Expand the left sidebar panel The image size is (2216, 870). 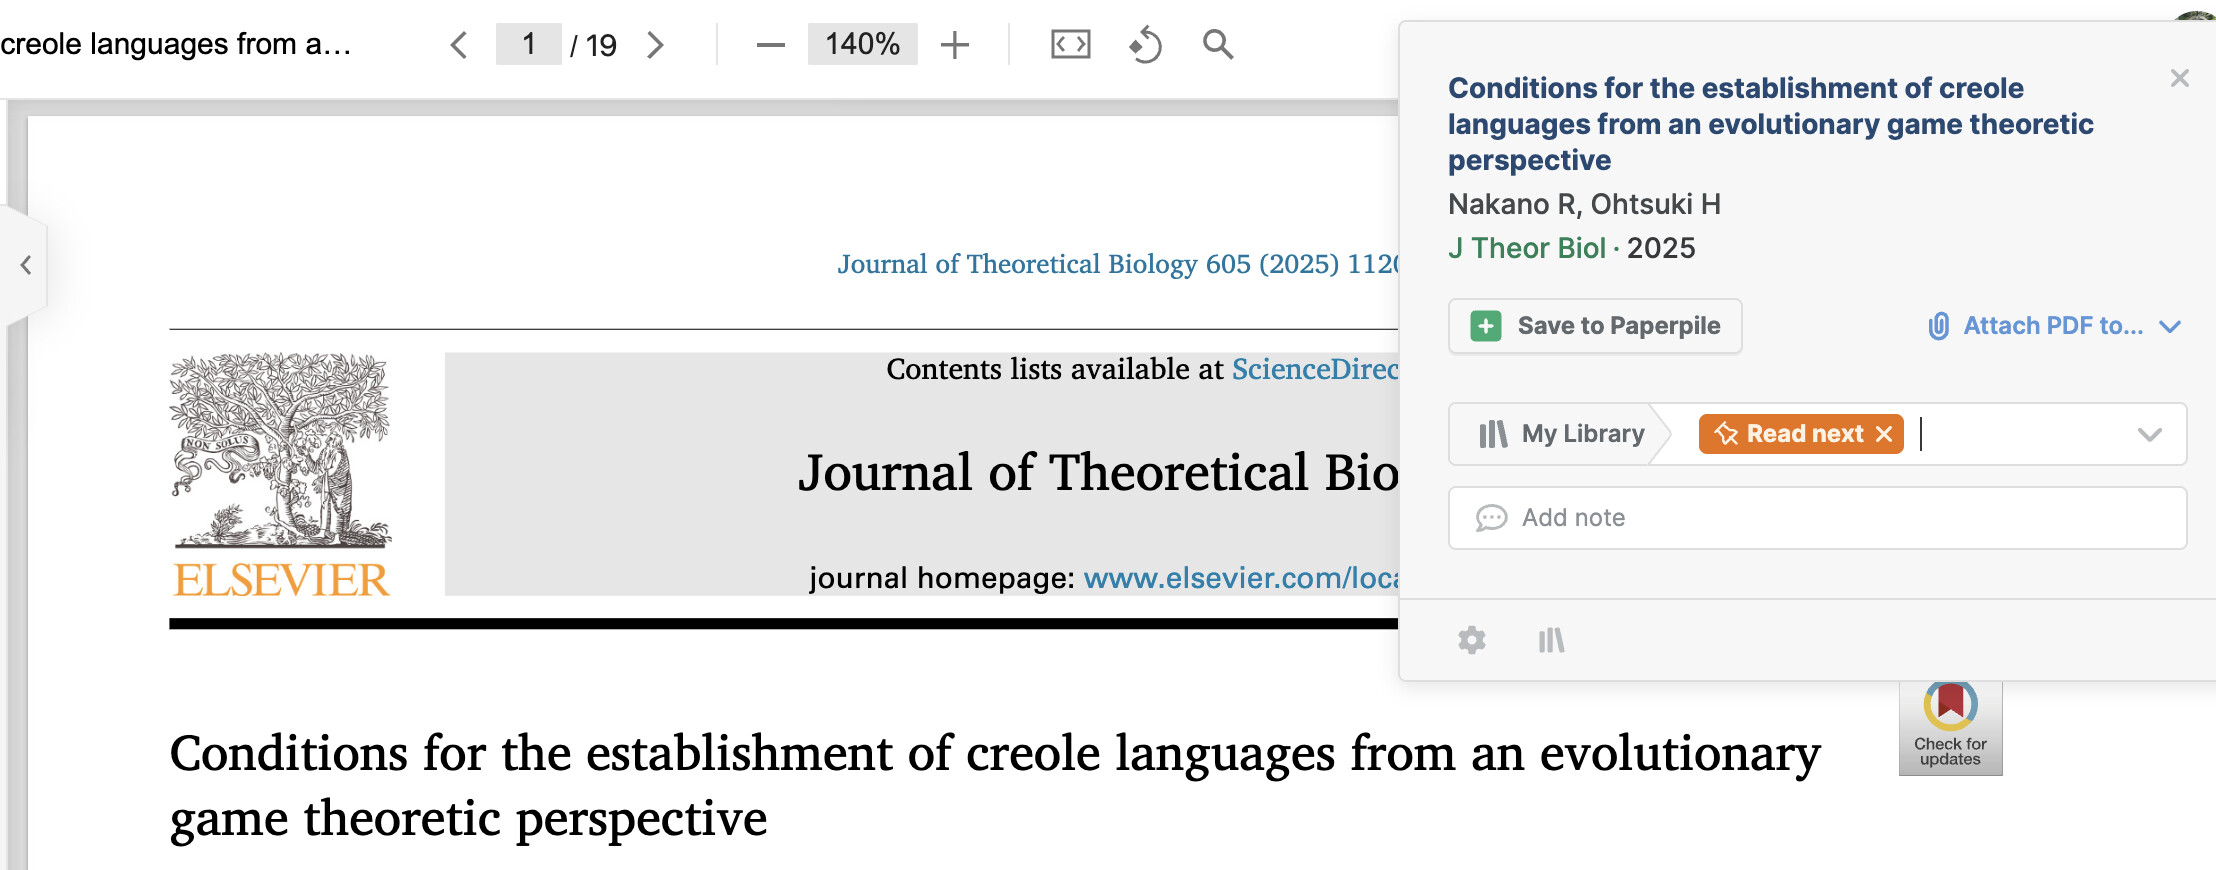[x=26, y=265]
